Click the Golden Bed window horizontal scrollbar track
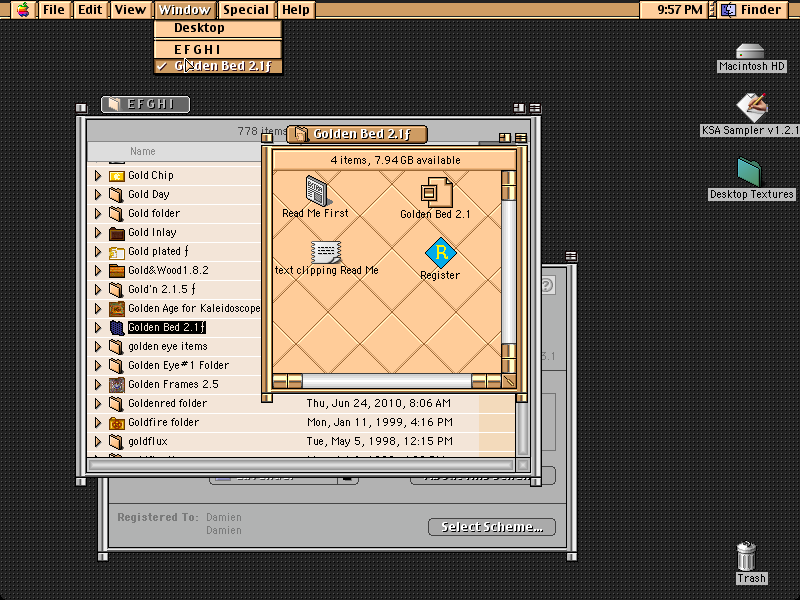This screenshot has height=600, width=800. 387,381
